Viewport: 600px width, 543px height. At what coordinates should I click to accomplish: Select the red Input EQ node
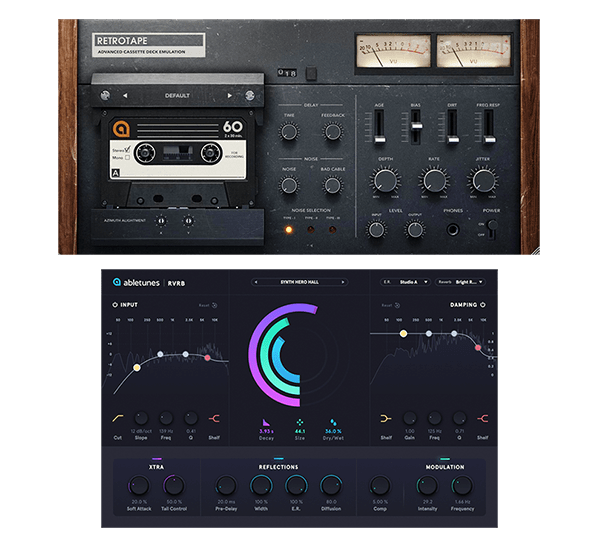tap(207, 358)
